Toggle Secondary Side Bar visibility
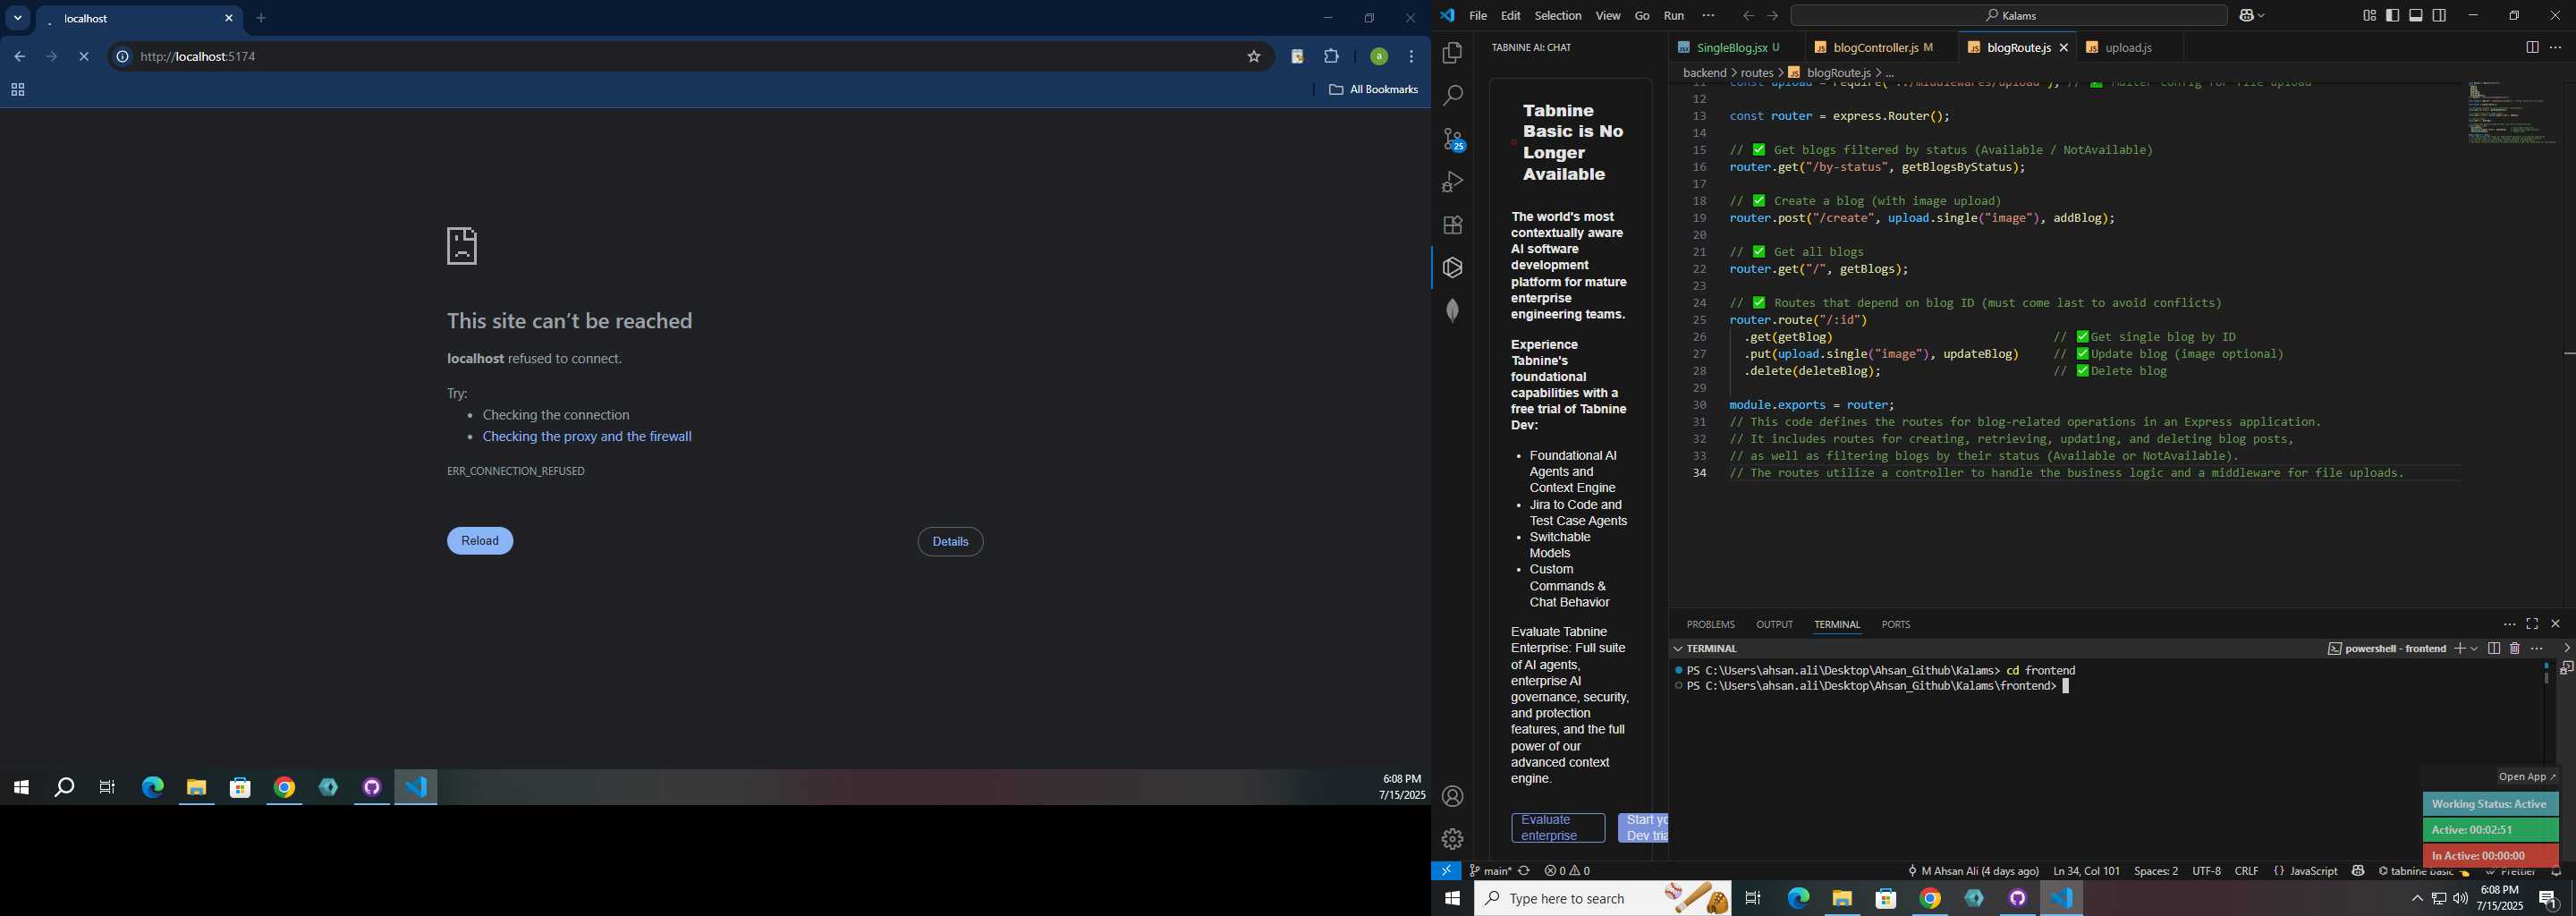The image size is (2576, 916). [x=2439, y=16]
